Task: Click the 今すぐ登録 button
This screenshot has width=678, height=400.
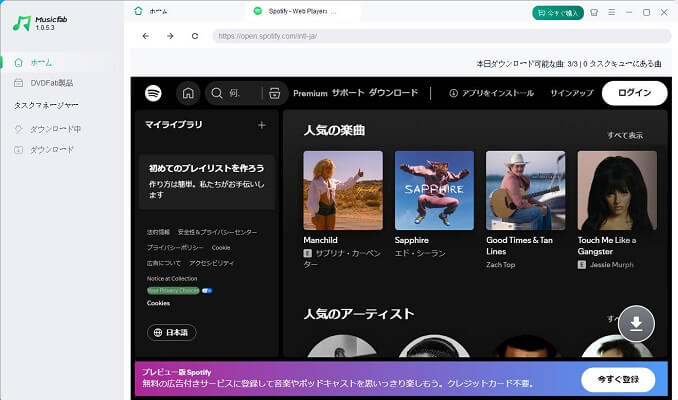Action: (x=618, y=380)
